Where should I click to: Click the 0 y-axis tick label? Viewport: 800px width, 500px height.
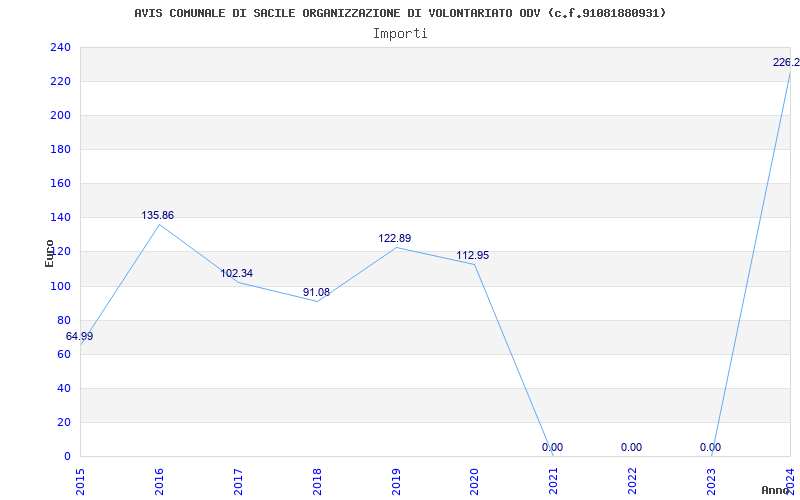pos(67,457)
